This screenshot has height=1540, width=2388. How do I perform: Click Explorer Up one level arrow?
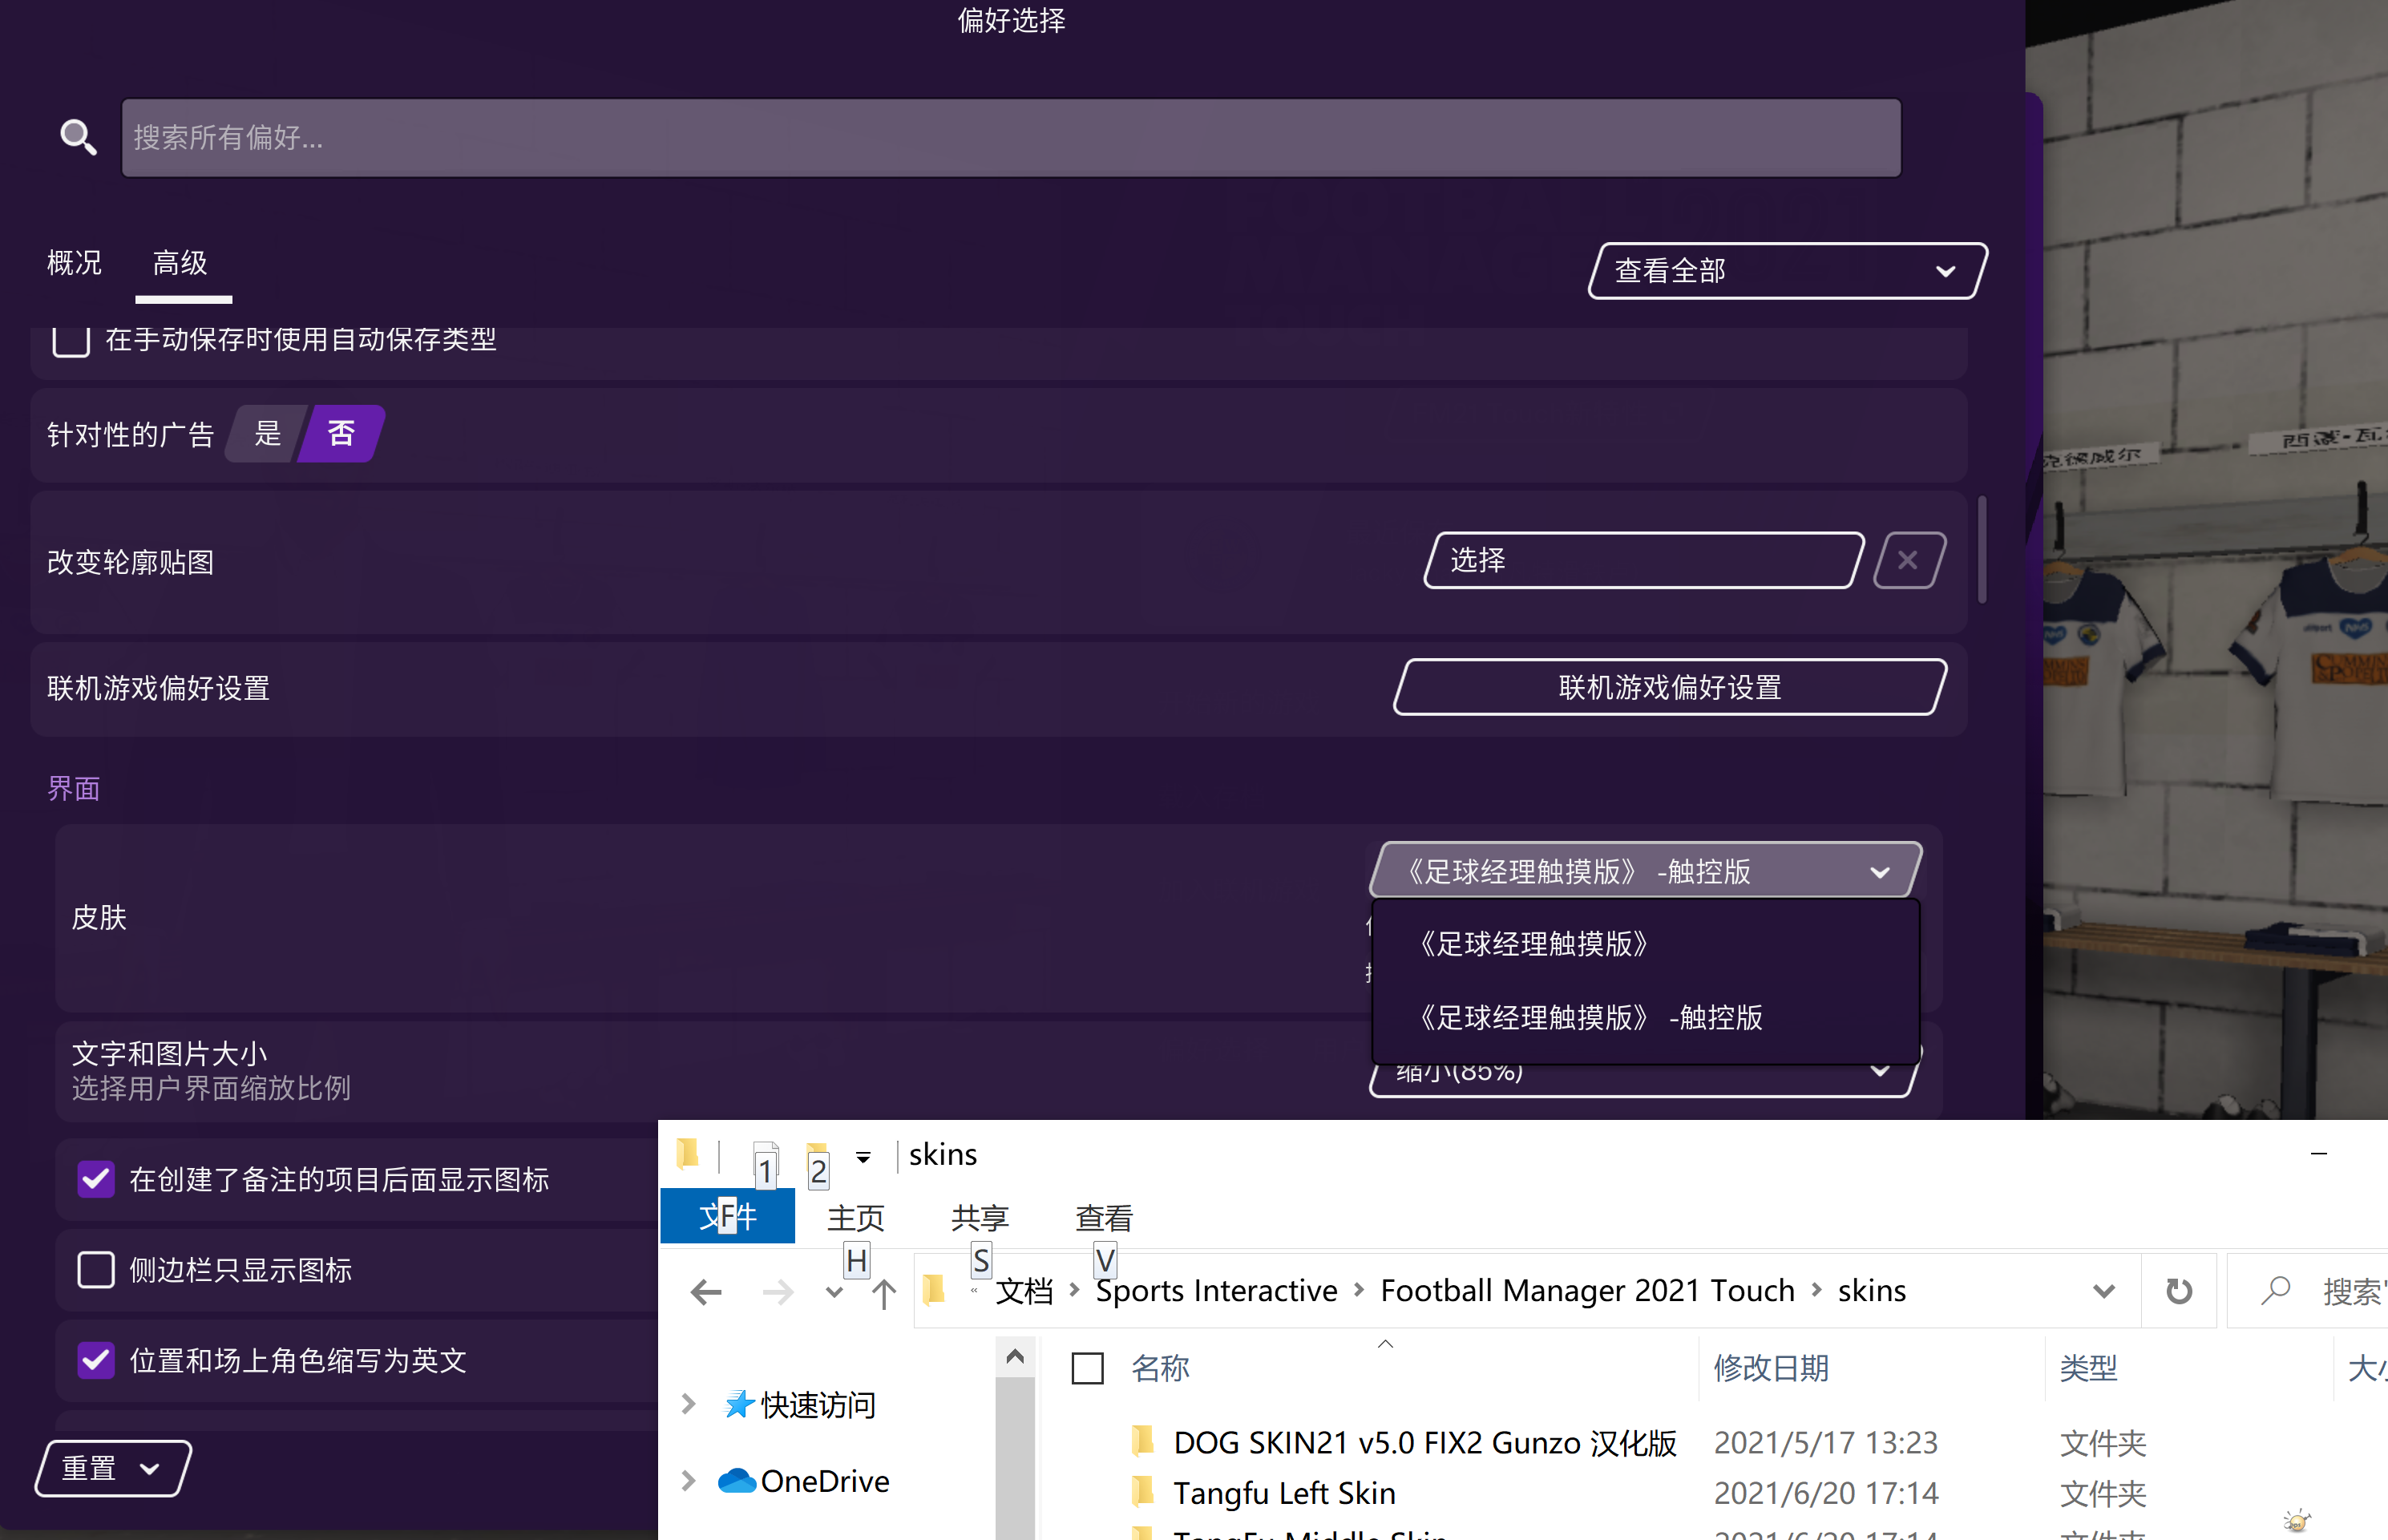point(884,1292)
